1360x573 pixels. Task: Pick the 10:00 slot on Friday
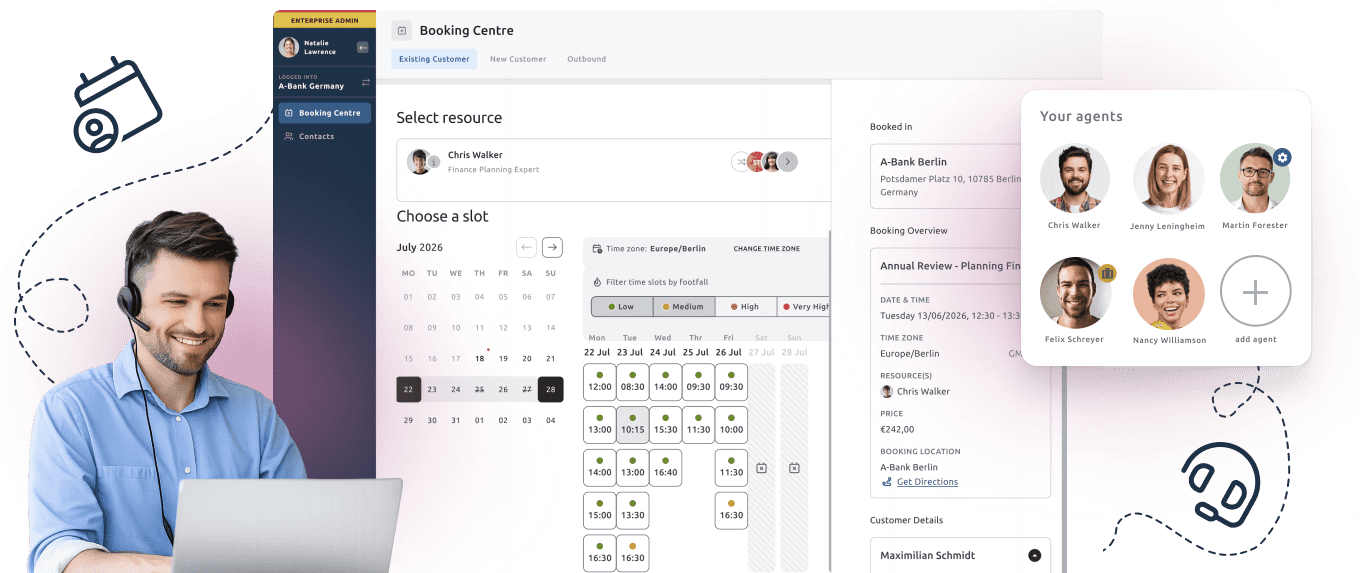point(732,425)
